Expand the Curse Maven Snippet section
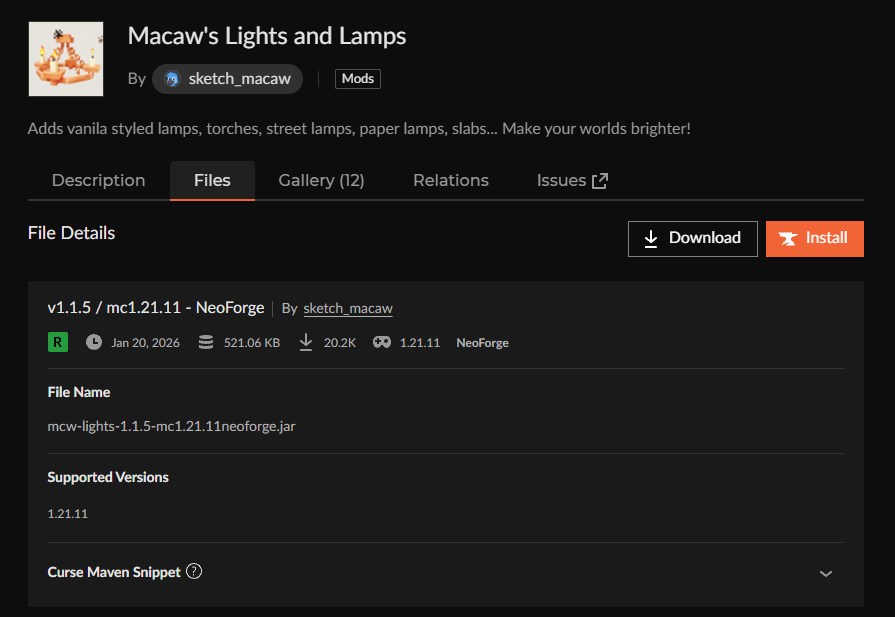 coord(826,573)
